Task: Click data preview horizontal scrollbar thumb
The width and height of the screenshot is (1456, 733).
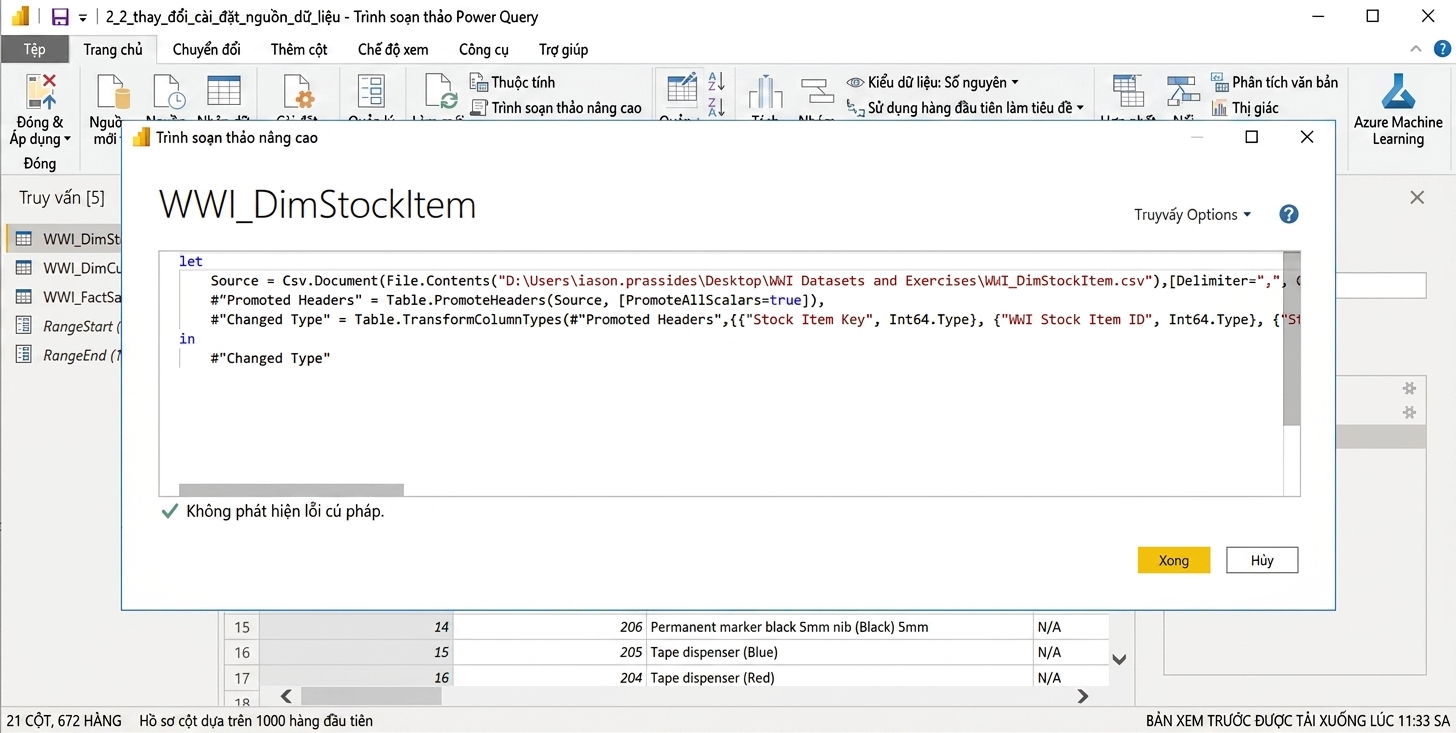Action: [x=370, y=696]
